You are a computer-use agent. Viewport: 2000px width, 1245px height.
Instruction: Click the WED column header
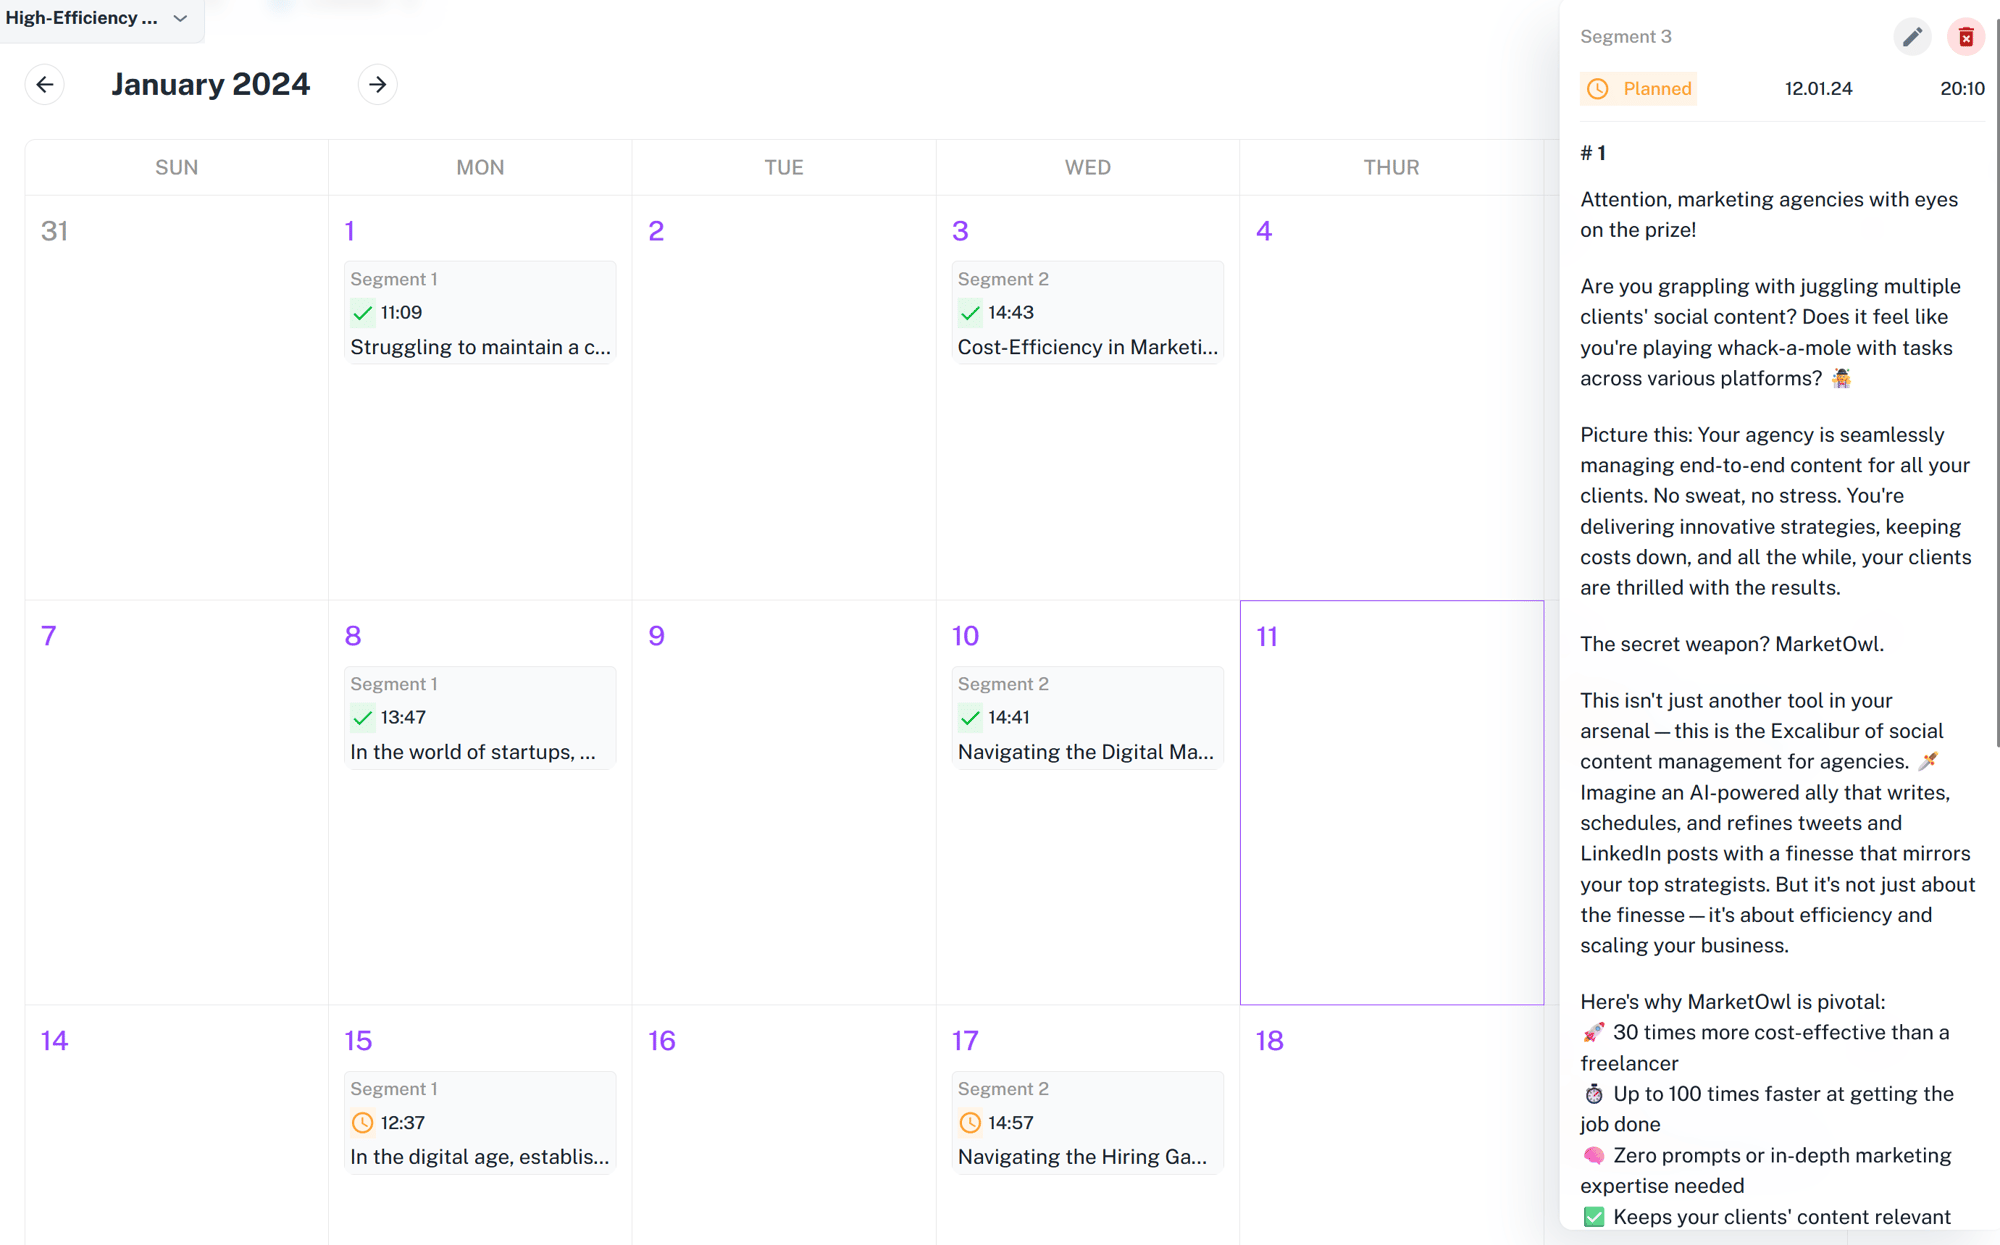click(1088, 168)
